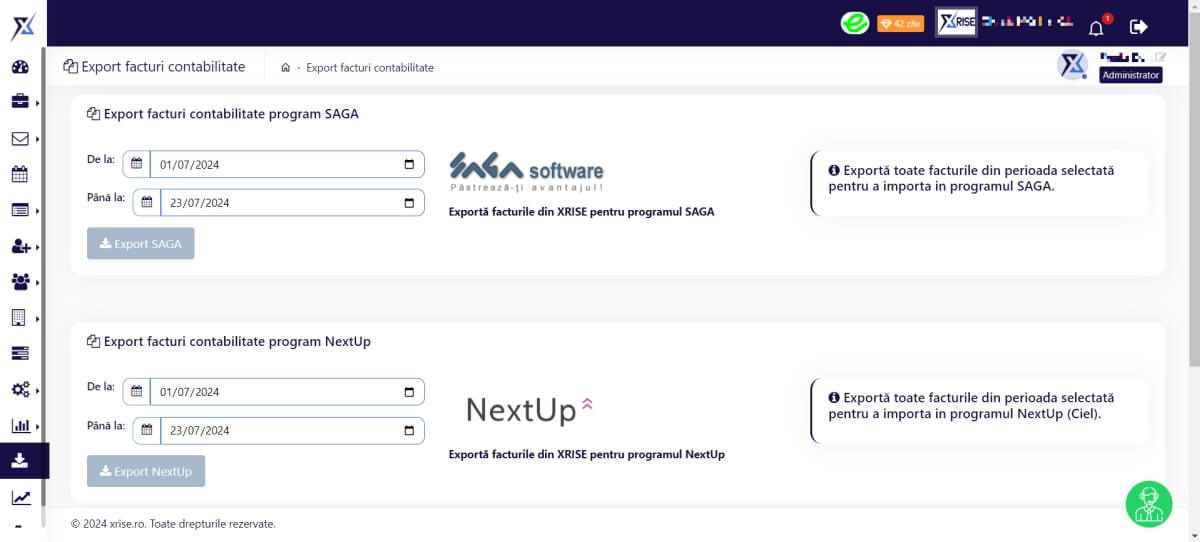Screen dimensions: 1200x542
Task: Open the envelope mail menu in sidebar
Action: click(x=20, y=139)
